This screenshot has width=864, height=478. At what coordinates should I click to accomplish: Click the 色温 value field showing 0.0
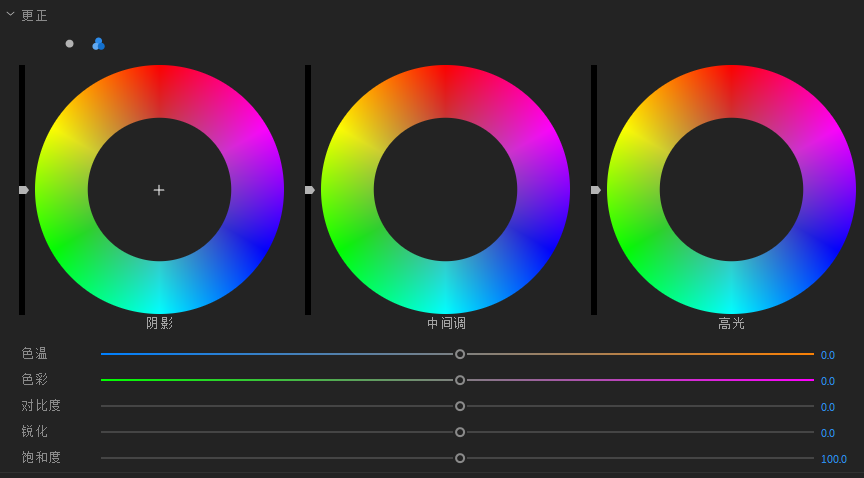827,355
